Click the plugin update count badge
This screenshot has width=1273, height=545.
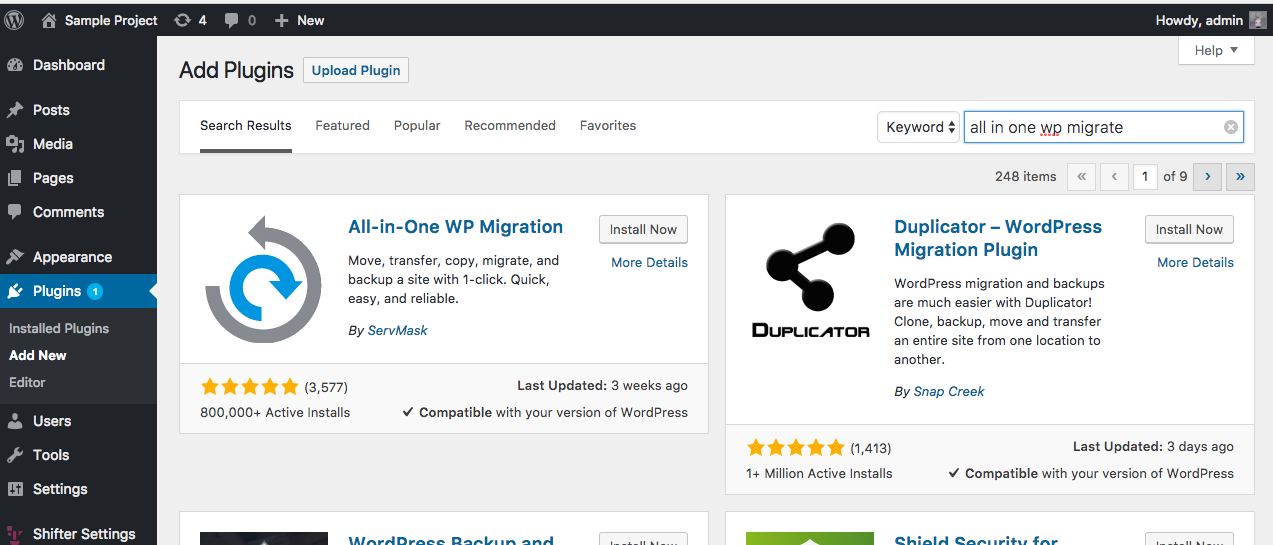pos(95,291)
